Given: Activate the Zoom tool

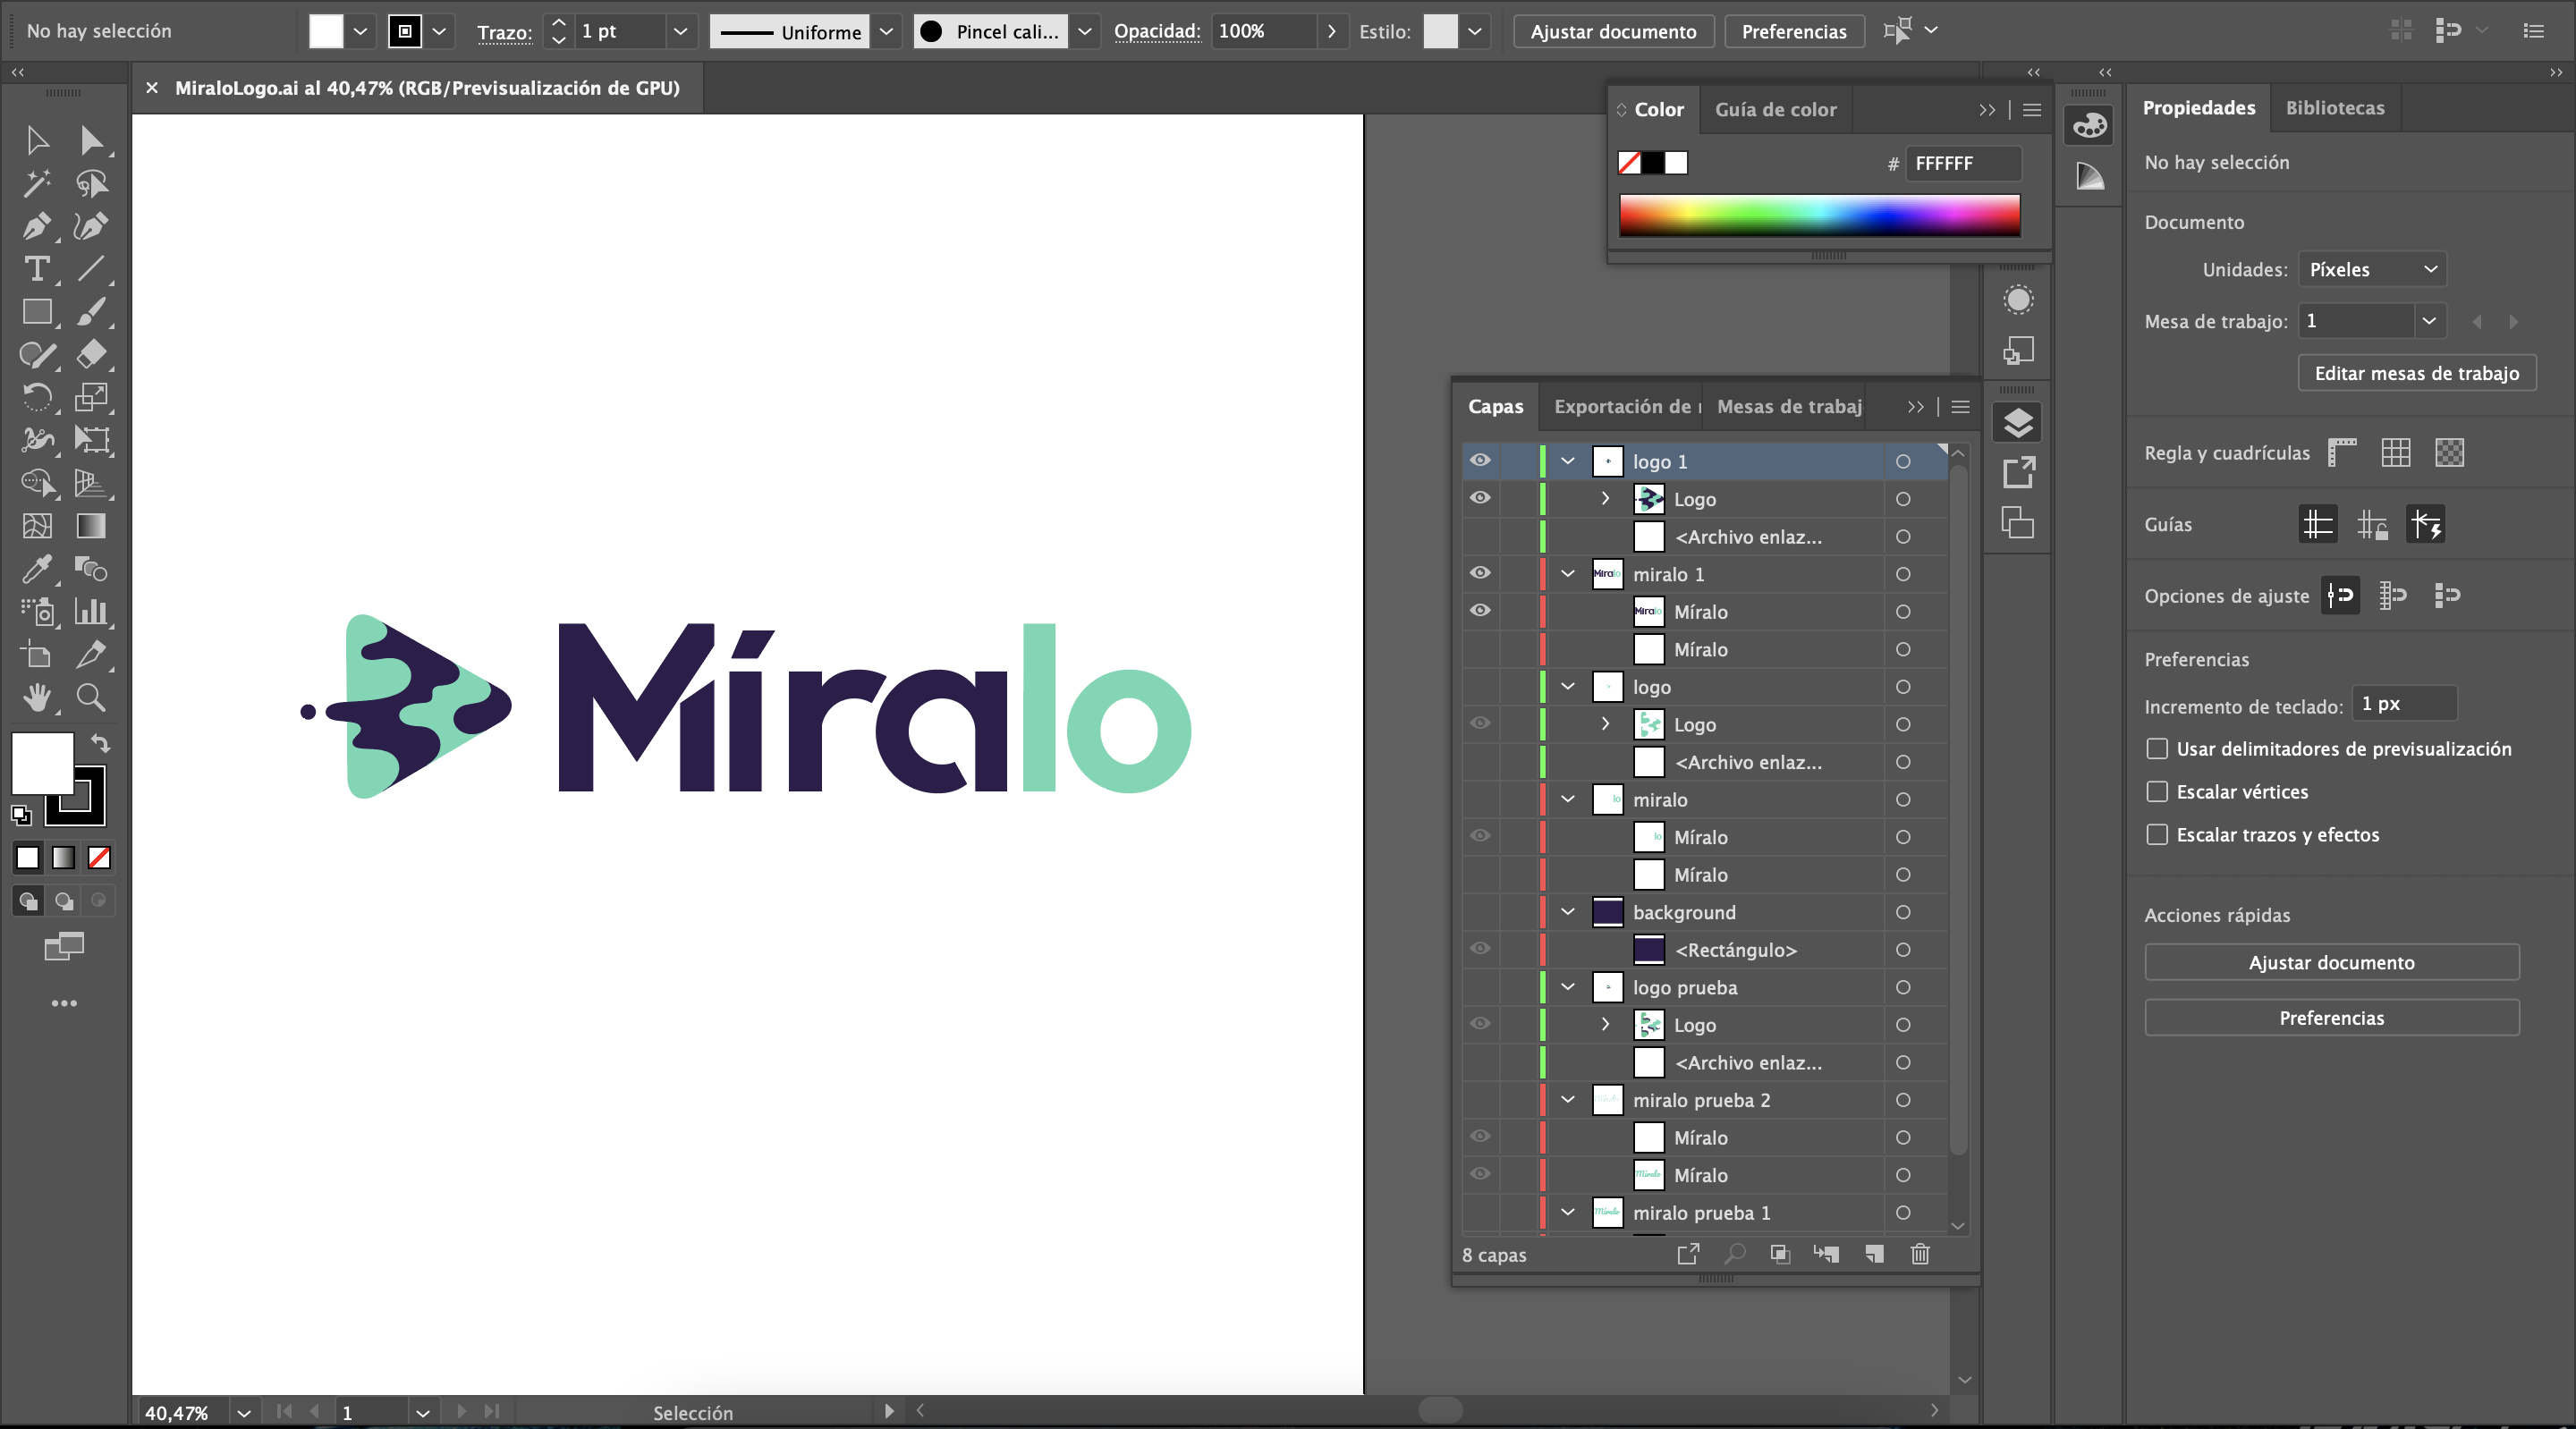Looking at the screenshot, I should [91, 697].
